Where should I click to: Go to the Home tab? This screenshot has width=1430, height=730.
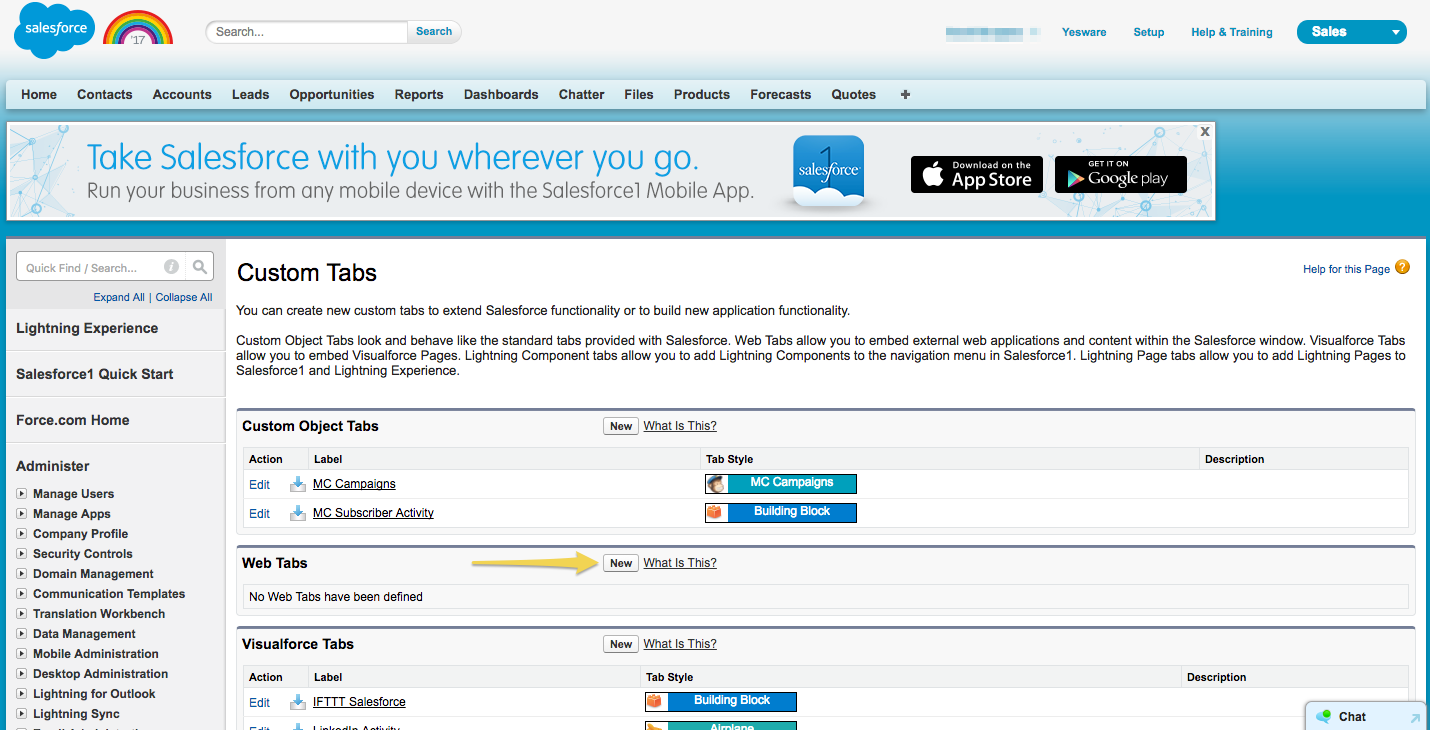click(39, 94)
